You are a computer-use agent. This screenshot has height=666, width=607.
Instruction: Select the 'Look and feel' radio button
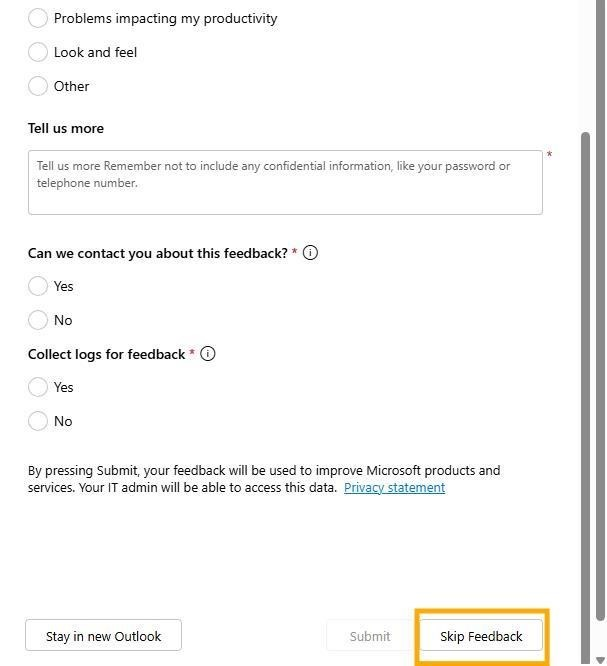[x=37, y=52]
